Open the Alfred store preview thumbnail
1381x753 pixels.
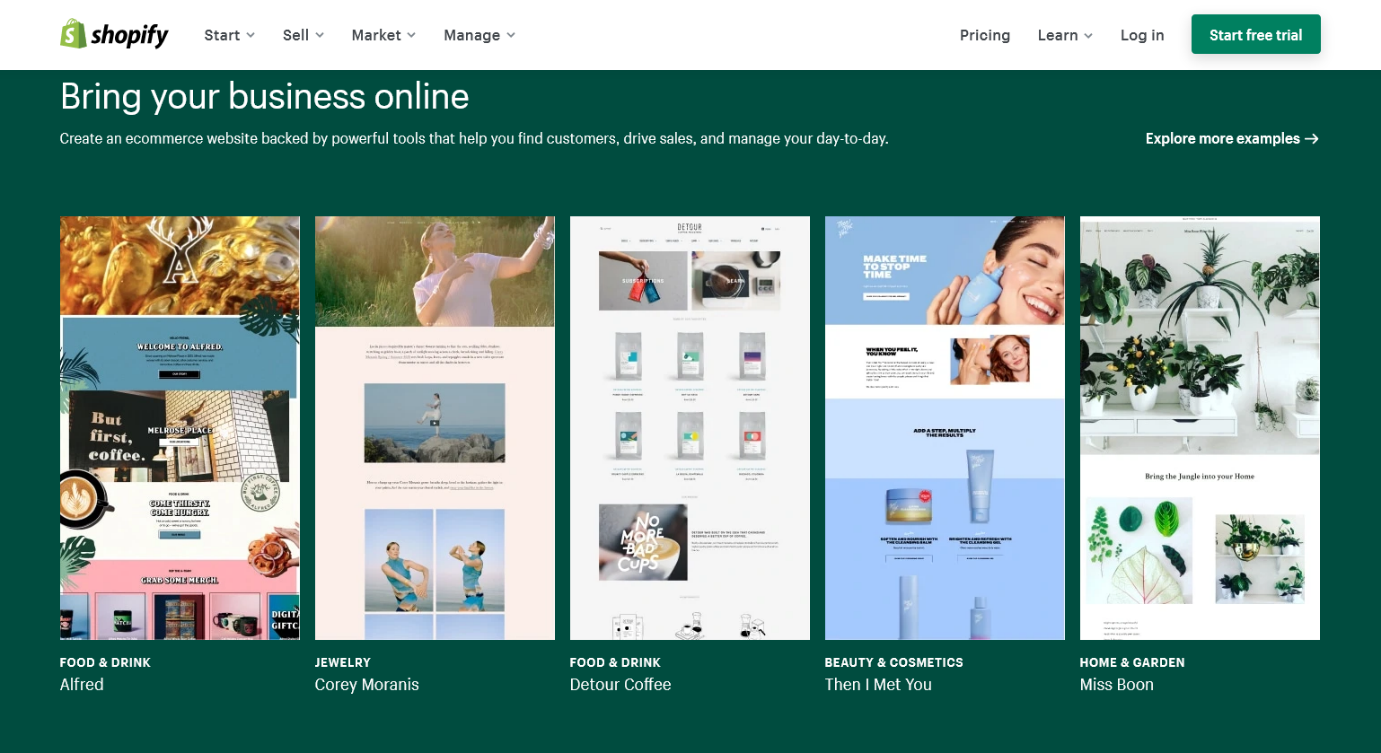180,428
